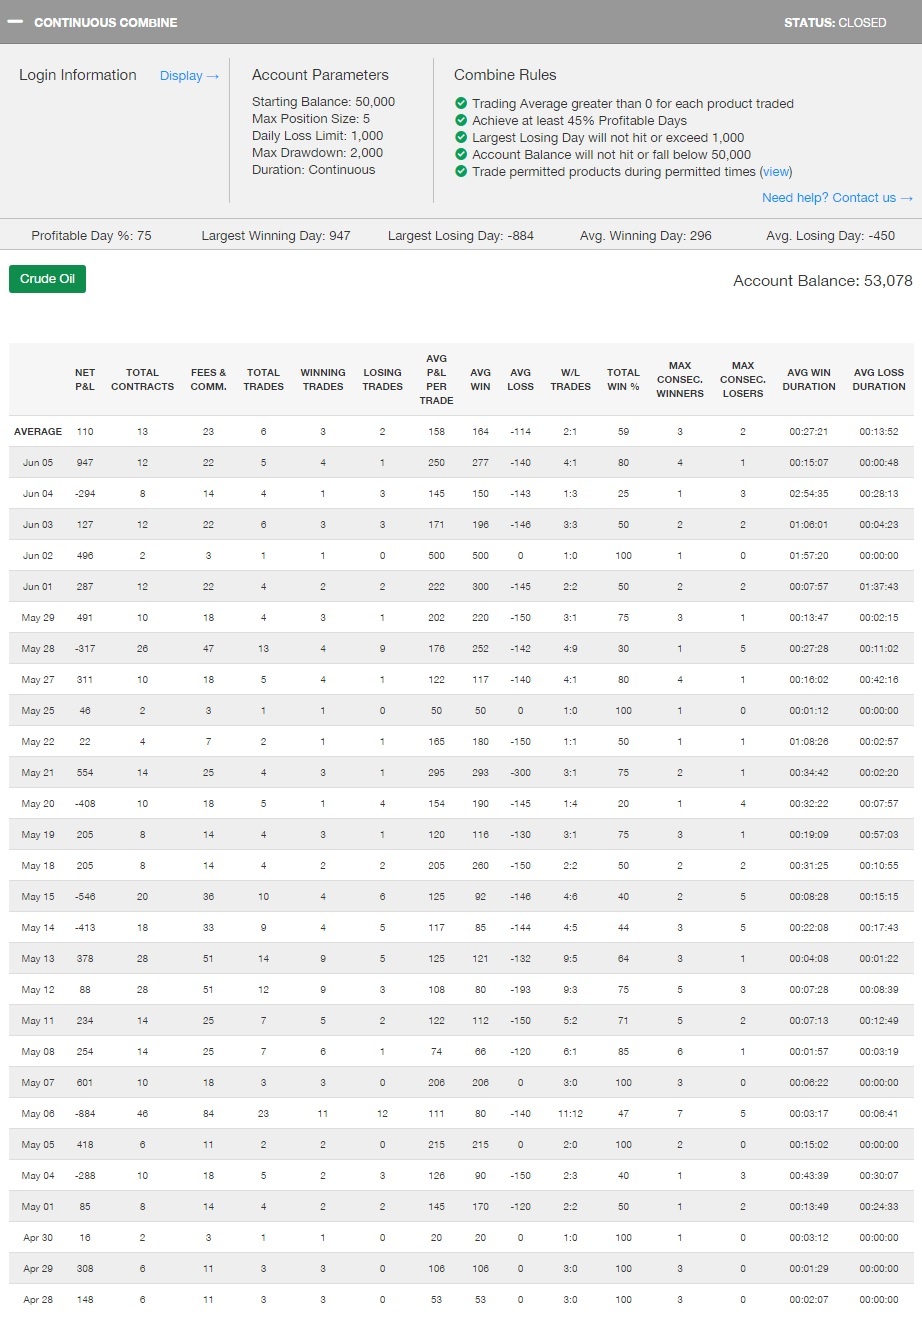This screenshot has width=922, height=1317.
Task: Click the AVERAGE row label
Action: click(x=38, y=432)
